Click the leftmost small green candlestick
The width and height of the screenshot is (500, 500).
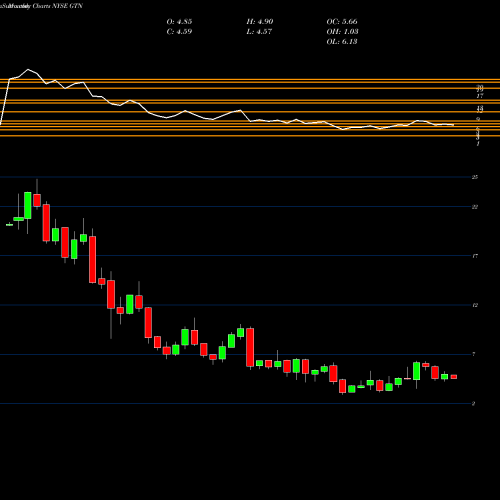[9, 225]
